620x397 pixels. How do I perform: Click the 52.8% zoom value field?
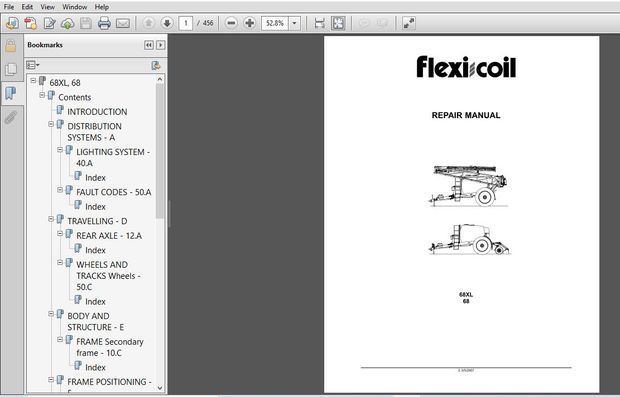pyautogui.click(x=275, y=23)
